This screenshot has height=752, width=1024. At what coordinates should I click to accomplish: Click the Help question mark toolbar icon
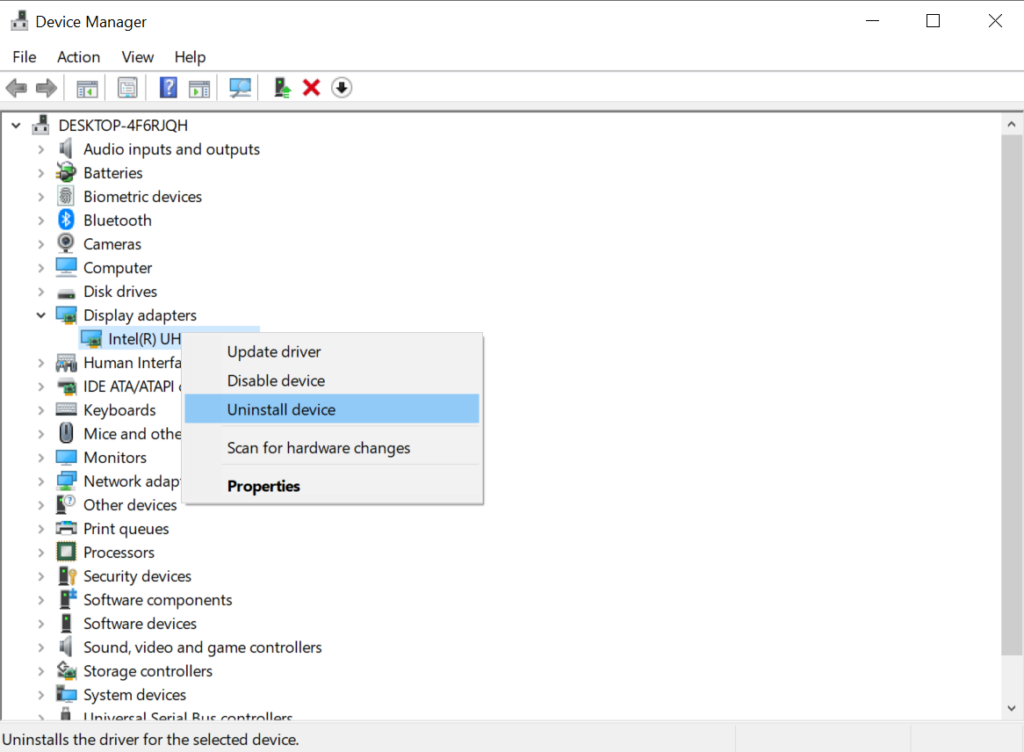(x=168, y=88)
